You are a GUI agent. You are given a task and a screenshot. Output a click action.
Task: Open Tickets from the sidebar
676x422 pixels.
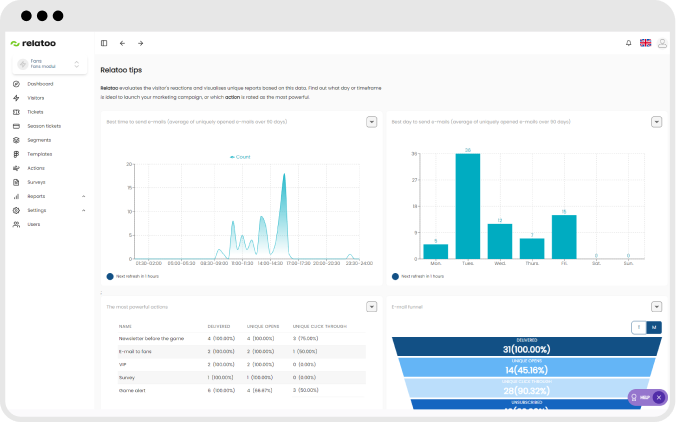tap(35, 112)
